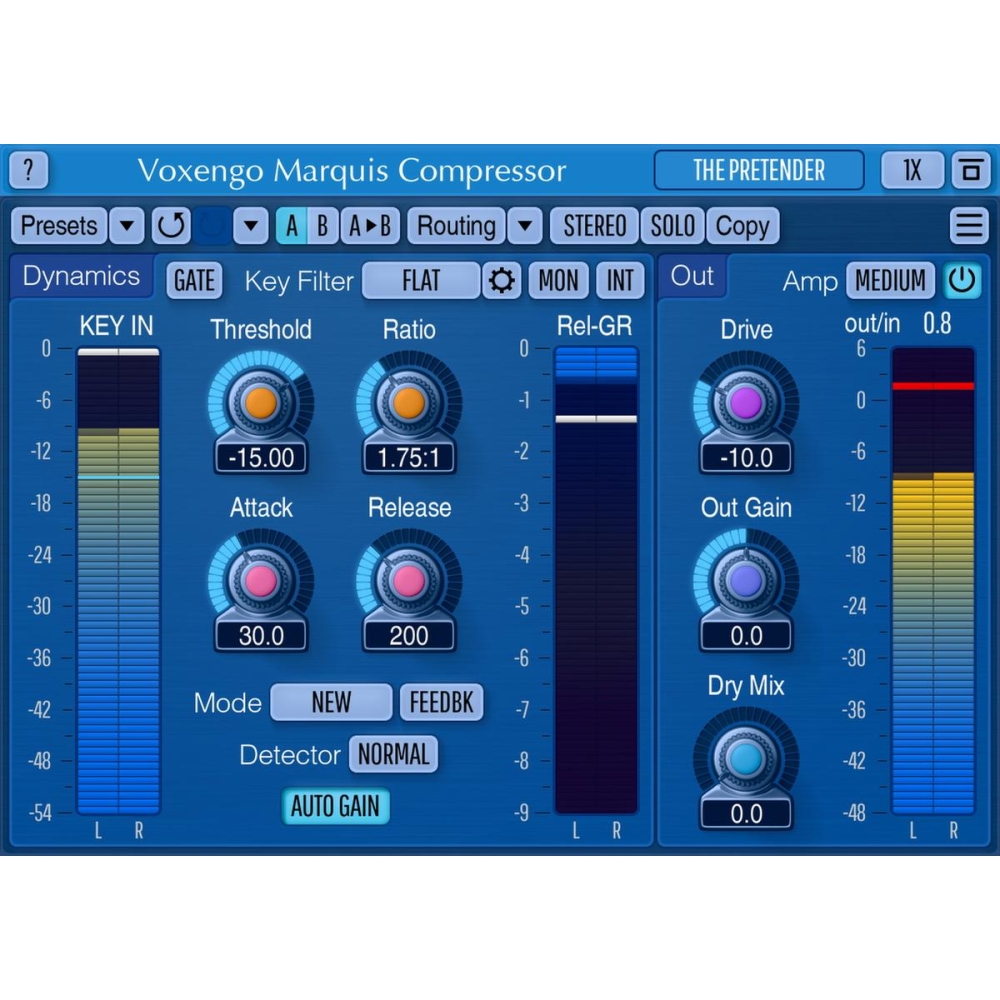Change the 1X oversampling selector
1000x1000 pixels.
[912, 170]
